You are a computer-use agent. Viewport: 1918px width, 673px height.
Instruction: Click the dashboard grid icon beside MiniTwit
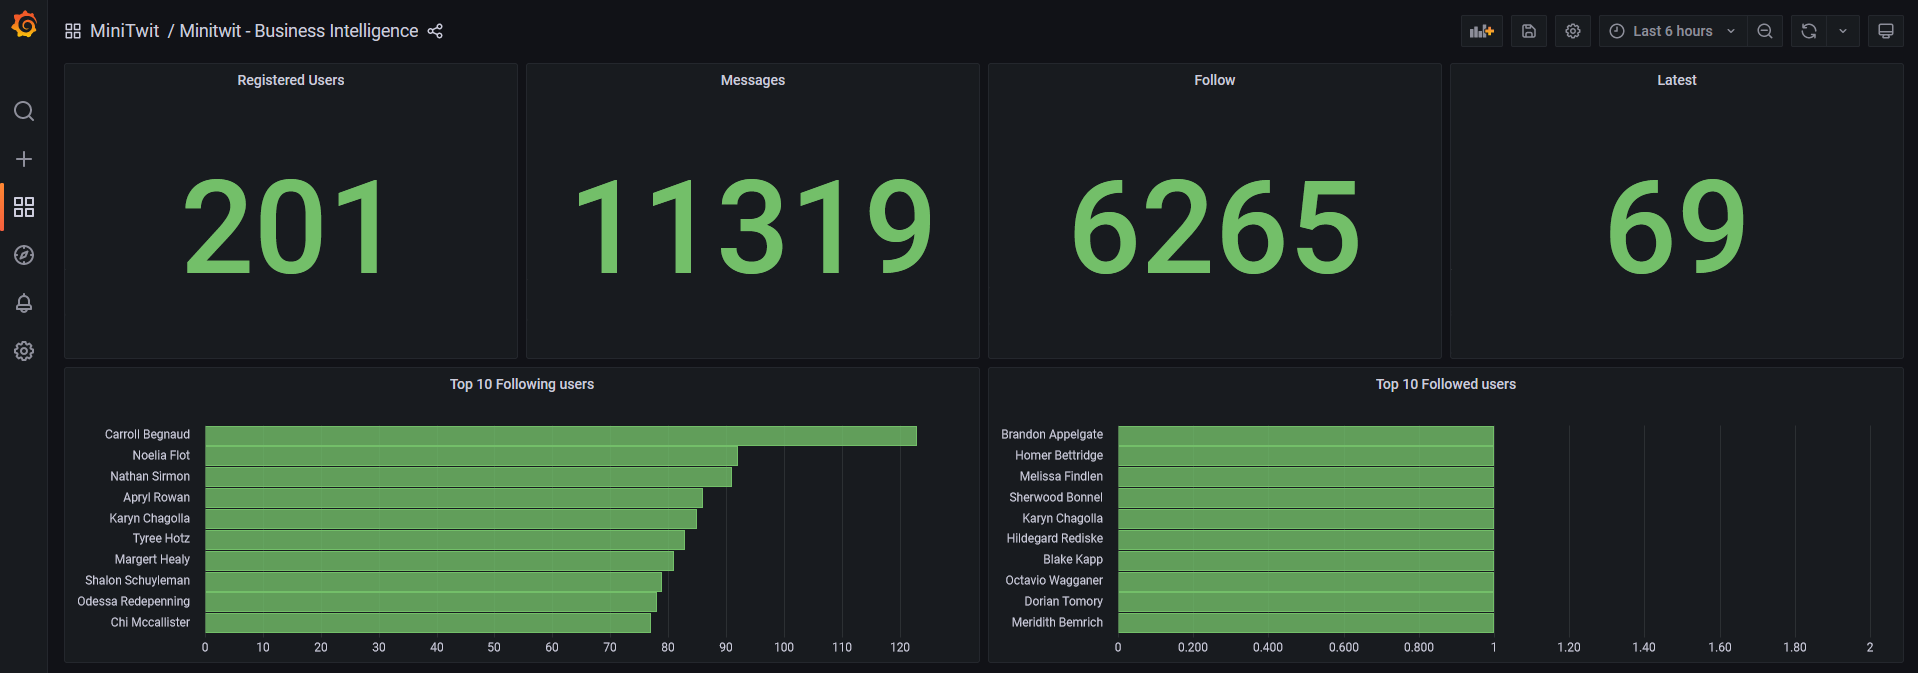73,31
